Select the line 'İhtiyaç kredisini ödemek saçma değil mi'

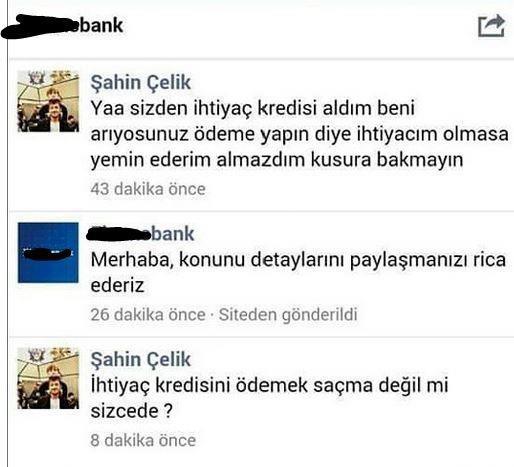pyautogui.click(x=269, y=386)
